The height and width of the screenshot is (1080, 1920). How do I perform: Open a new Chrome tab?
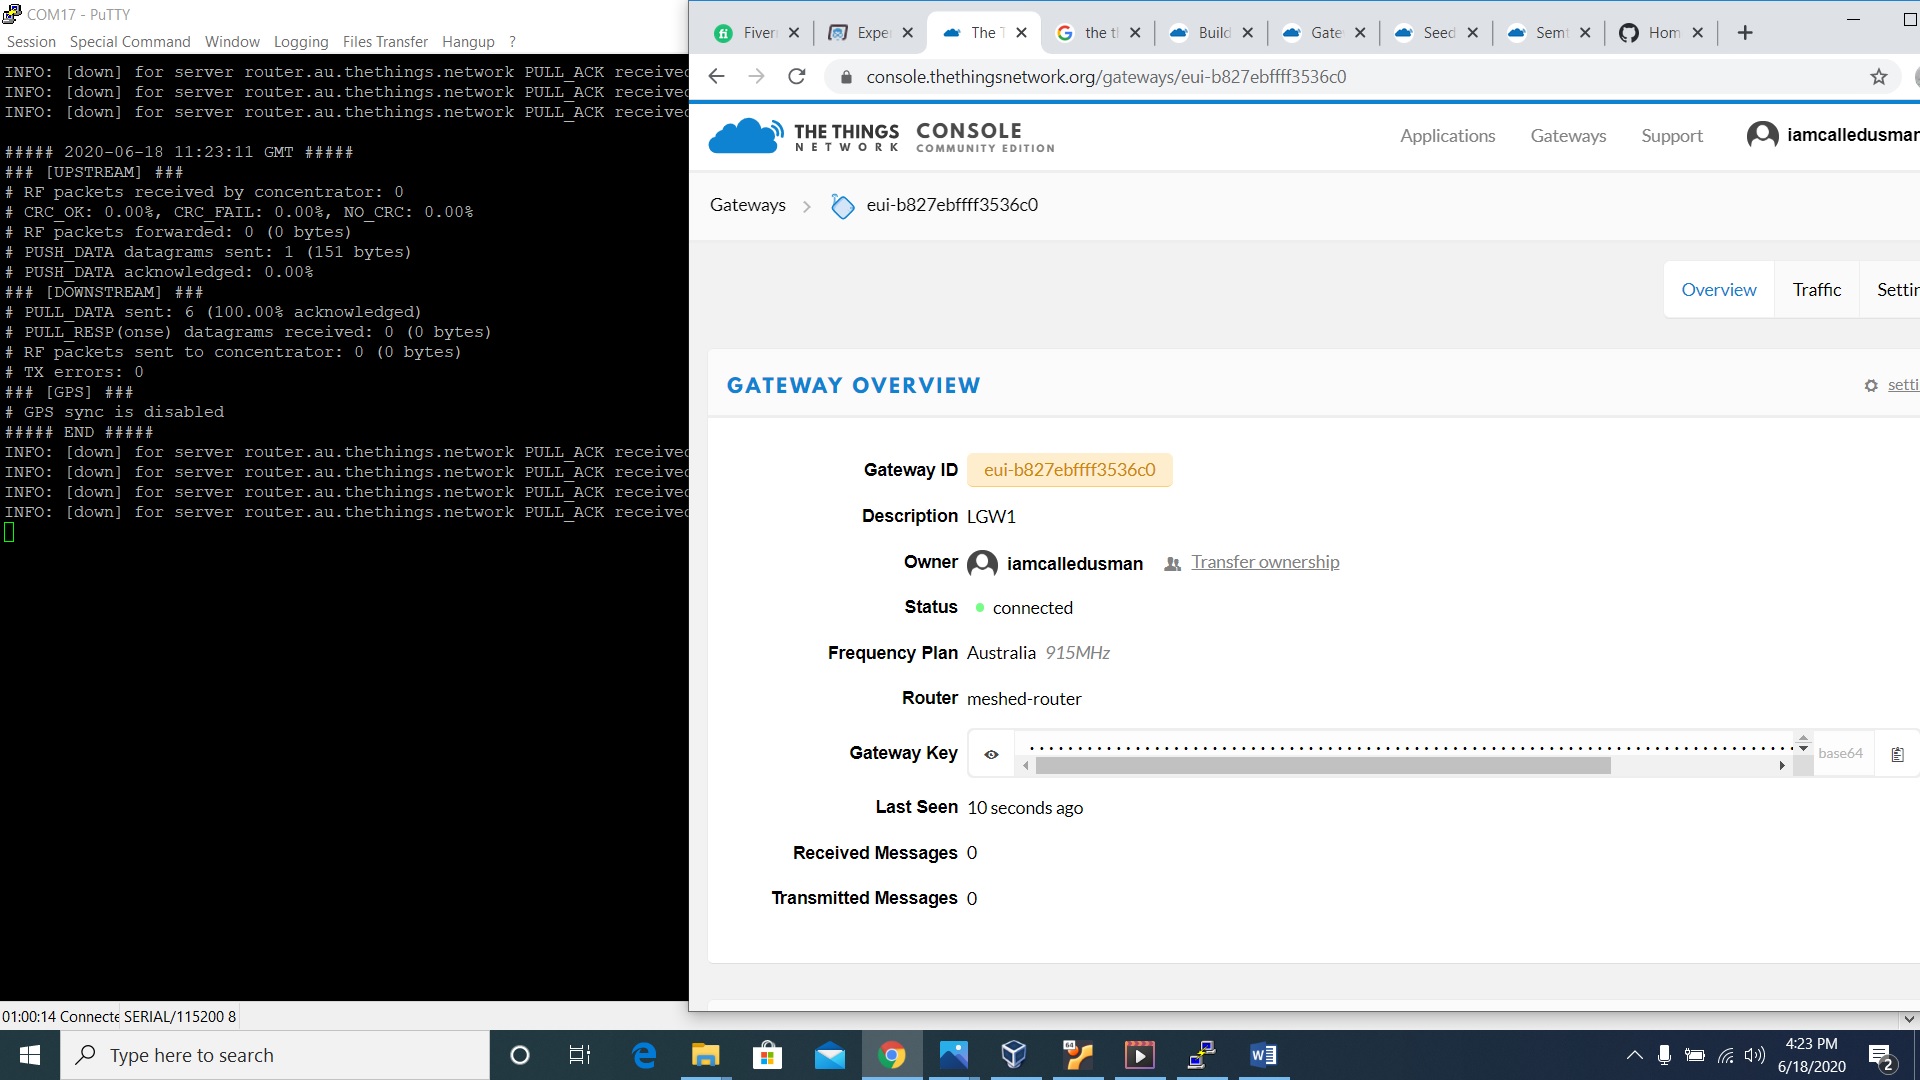(1745, 33)
